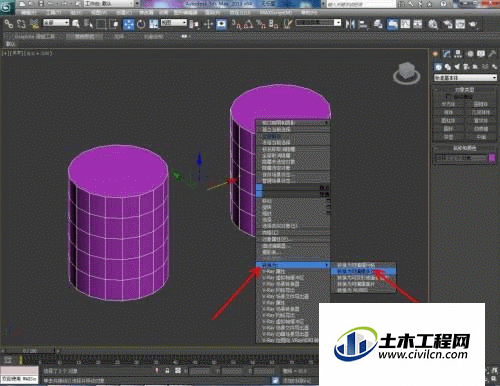The image size is (500, 386).
Task: Open the named selection sets dropdown
Action: point(318,23)
